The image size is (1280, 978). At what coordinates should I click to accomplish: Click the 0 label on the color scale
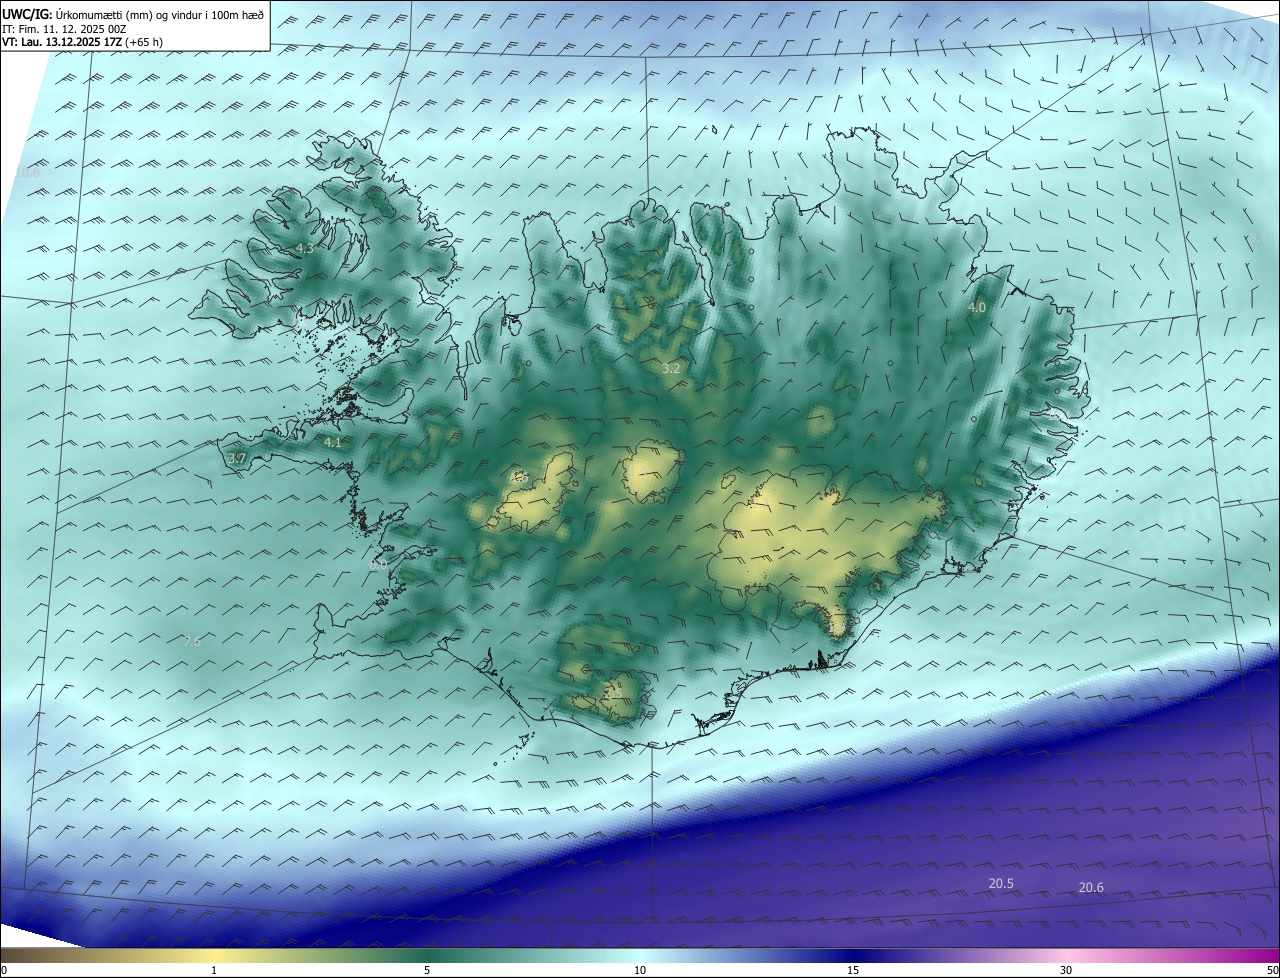click(x=4, y=970)
